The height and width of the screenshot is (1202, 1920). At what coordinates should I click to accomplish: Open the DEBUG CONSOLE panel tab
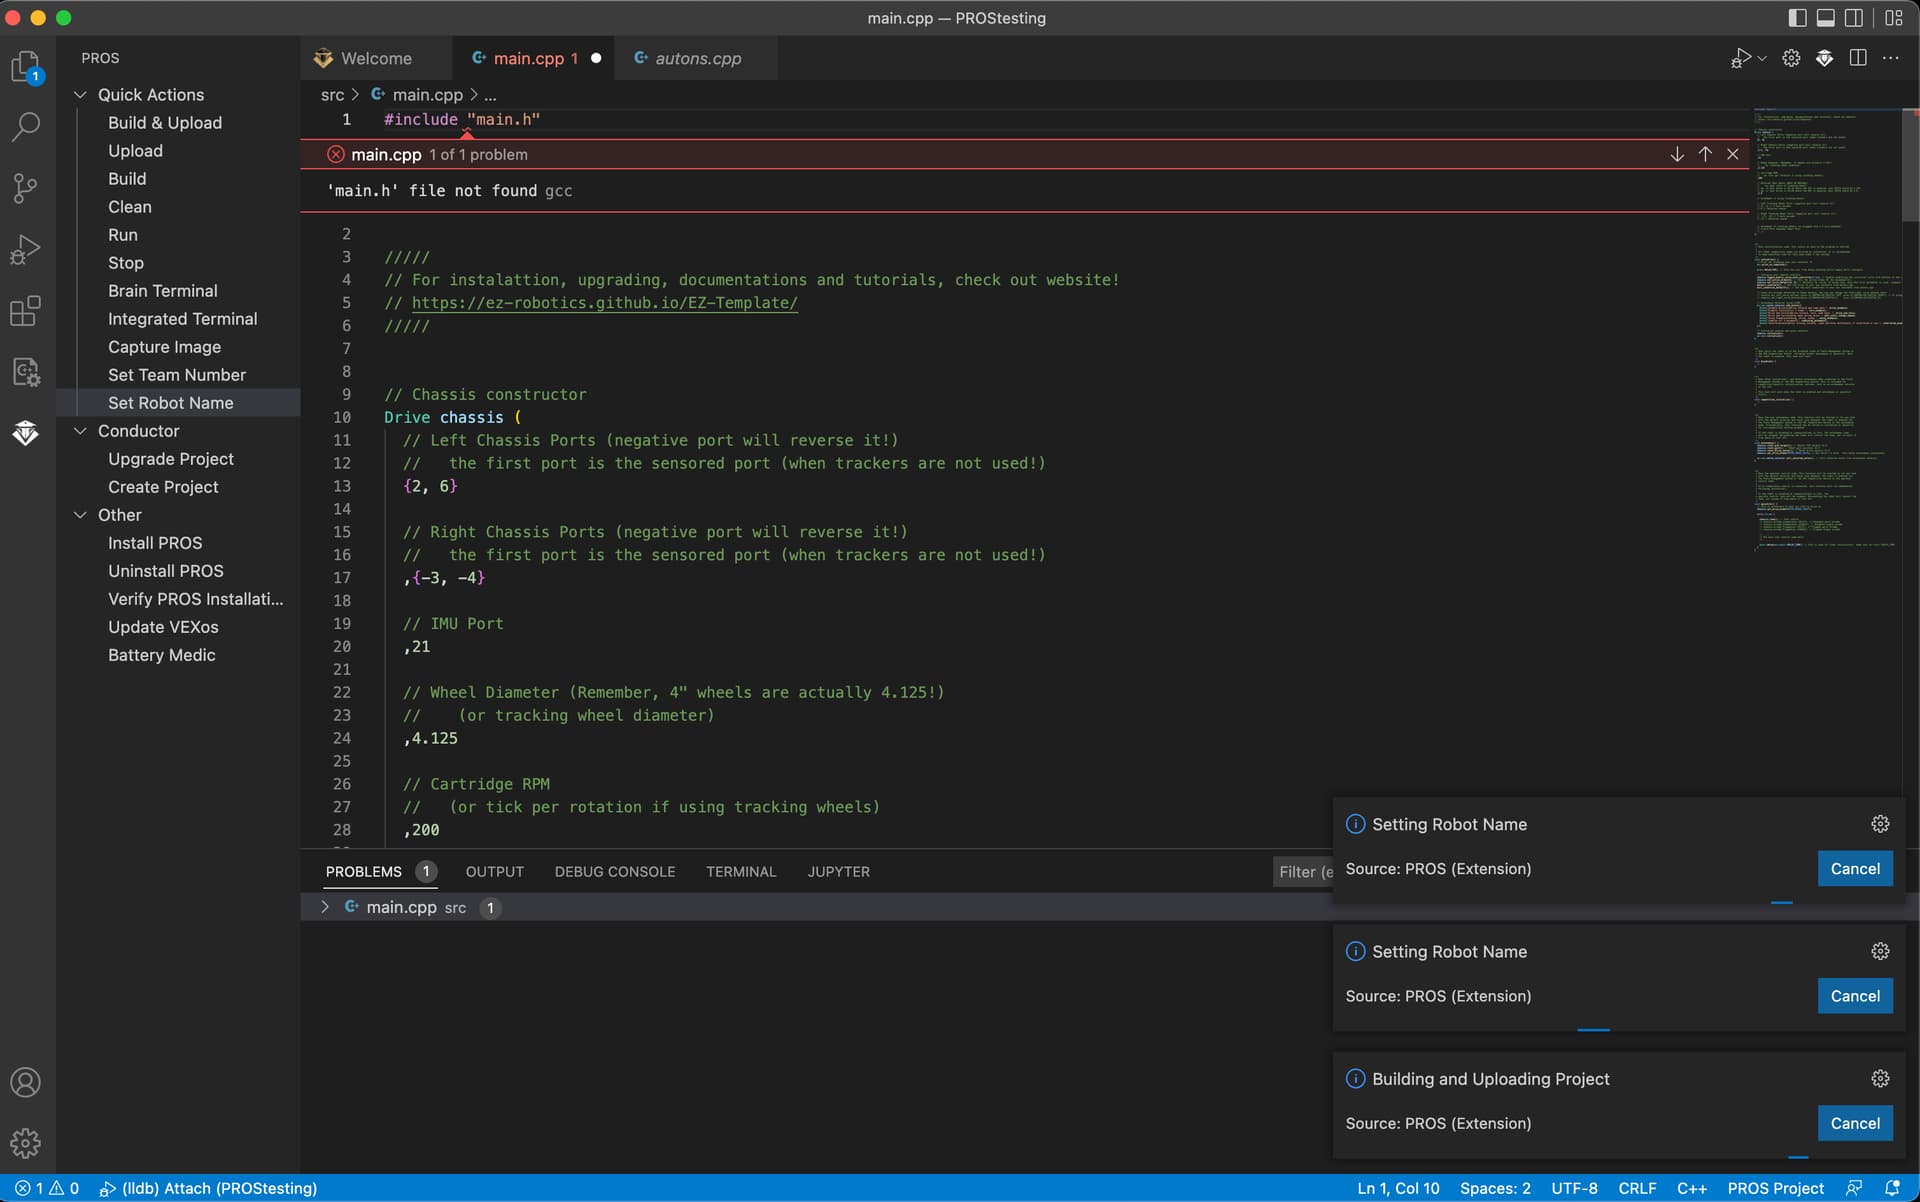pos(615,872)
